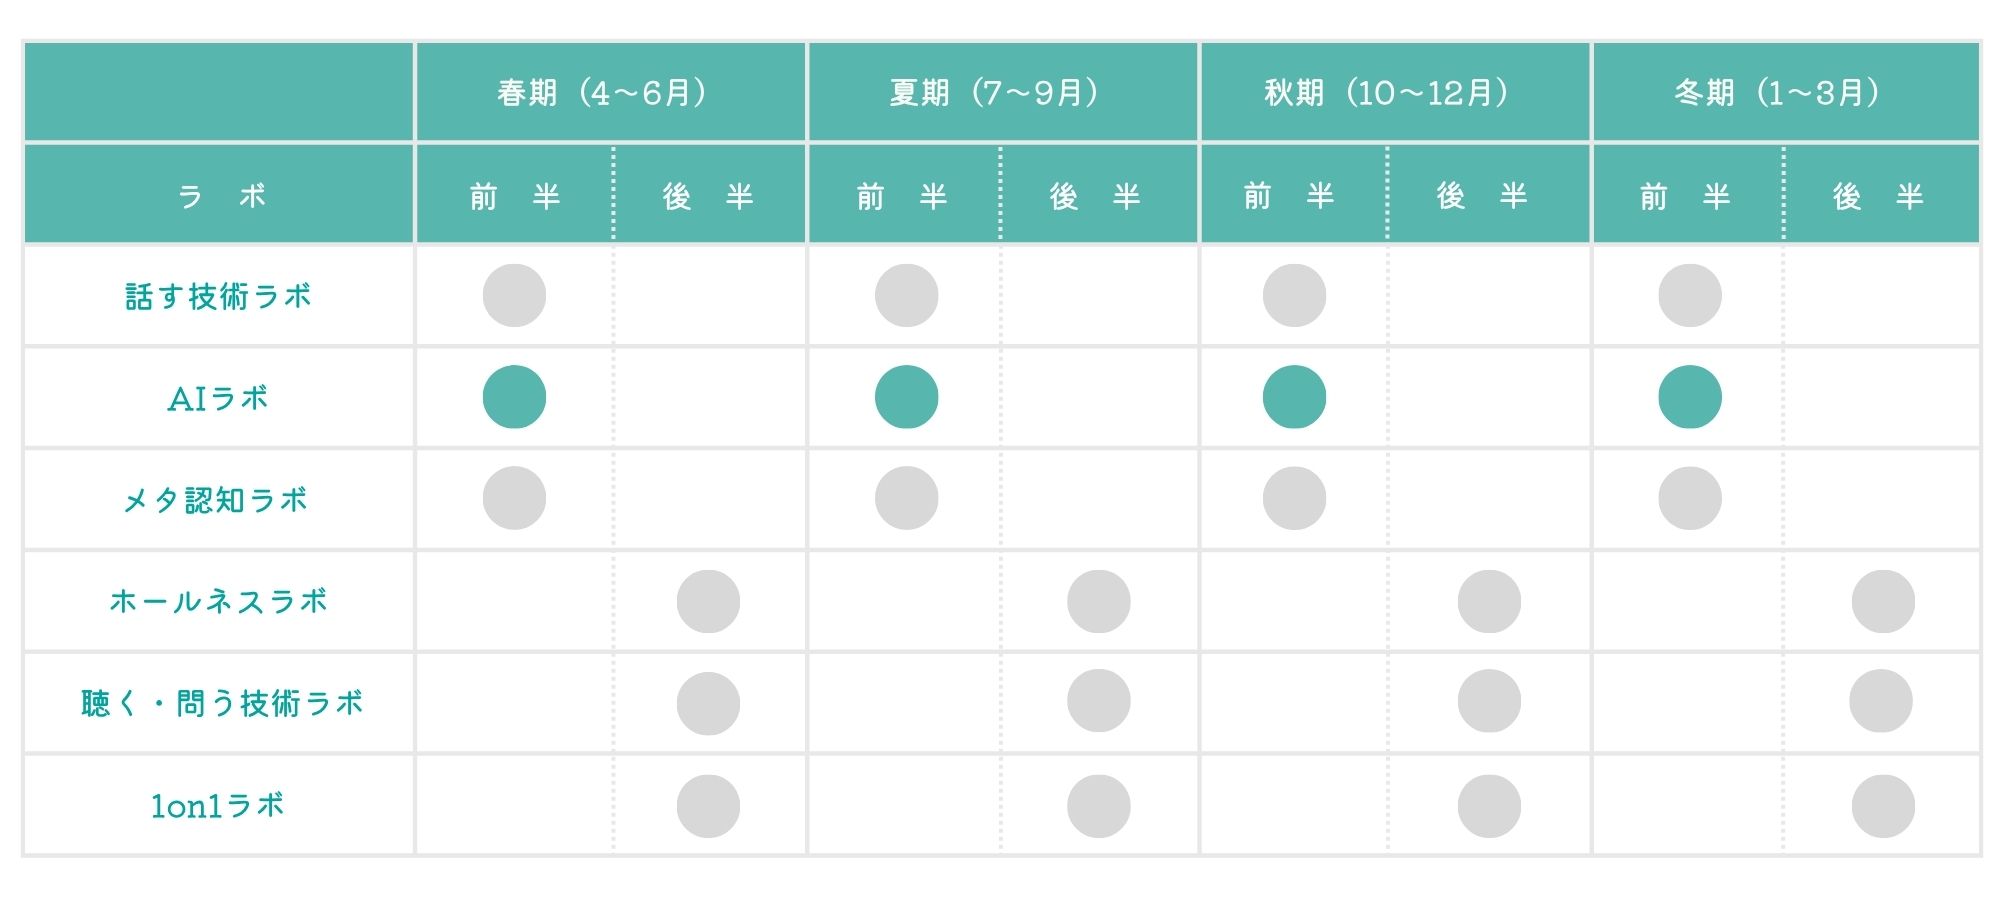The width and height of the screenshot is (2000, 900).
Task: Open the ホールネスラボ row label
Action: click(219, 601)
